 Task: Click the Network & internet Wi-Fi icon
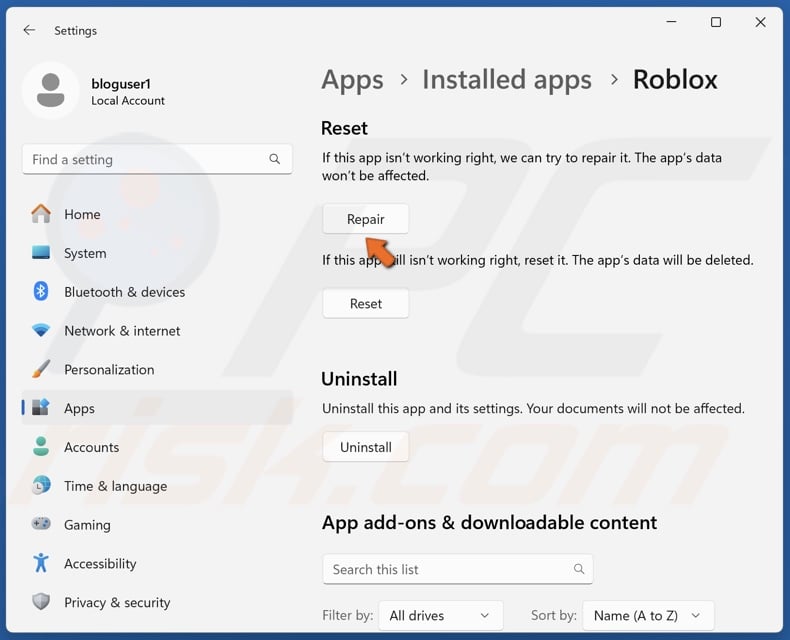click(41, 331)
